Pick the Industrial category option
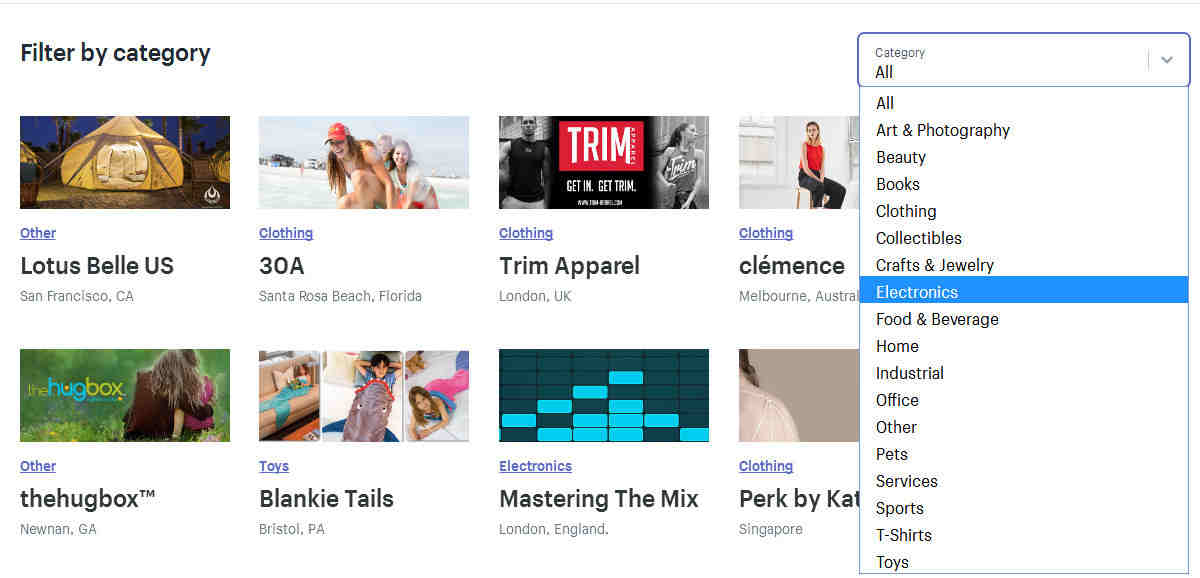The height and width of the screenshot is (578, 1200). coord(1024,373)
